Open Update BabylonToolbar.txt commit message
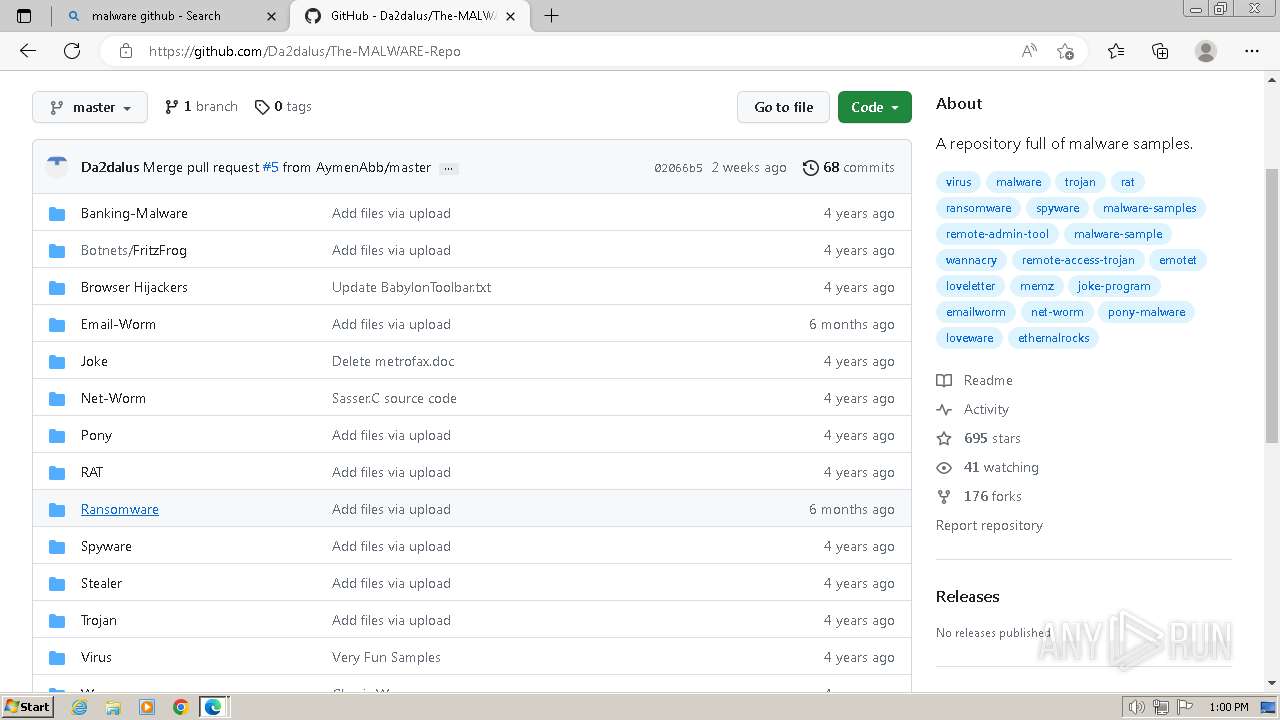Viewport: 1280px width, 720px height. (411, 287)
